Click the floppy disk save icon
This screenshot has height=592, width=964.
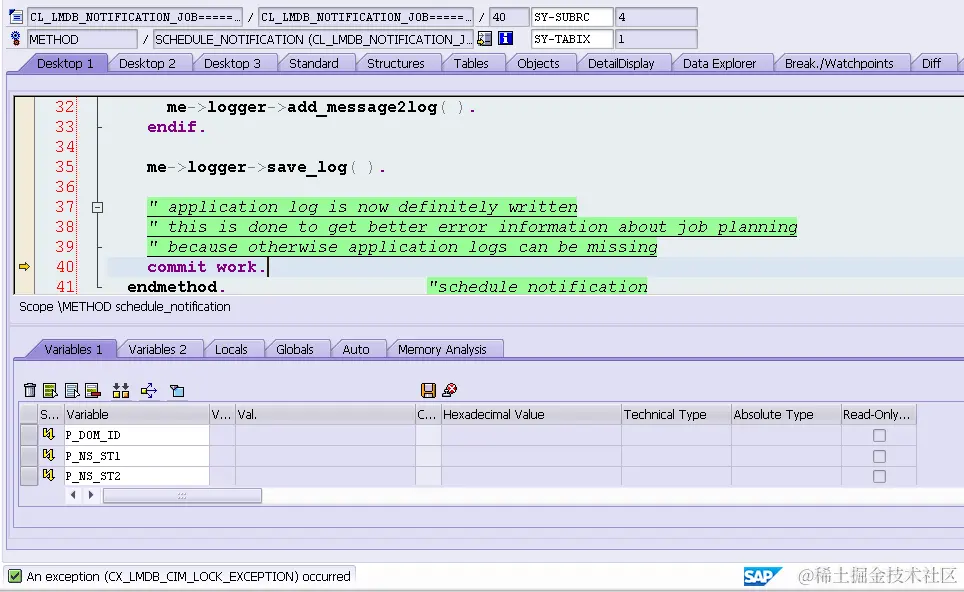(x=429, y=390)
